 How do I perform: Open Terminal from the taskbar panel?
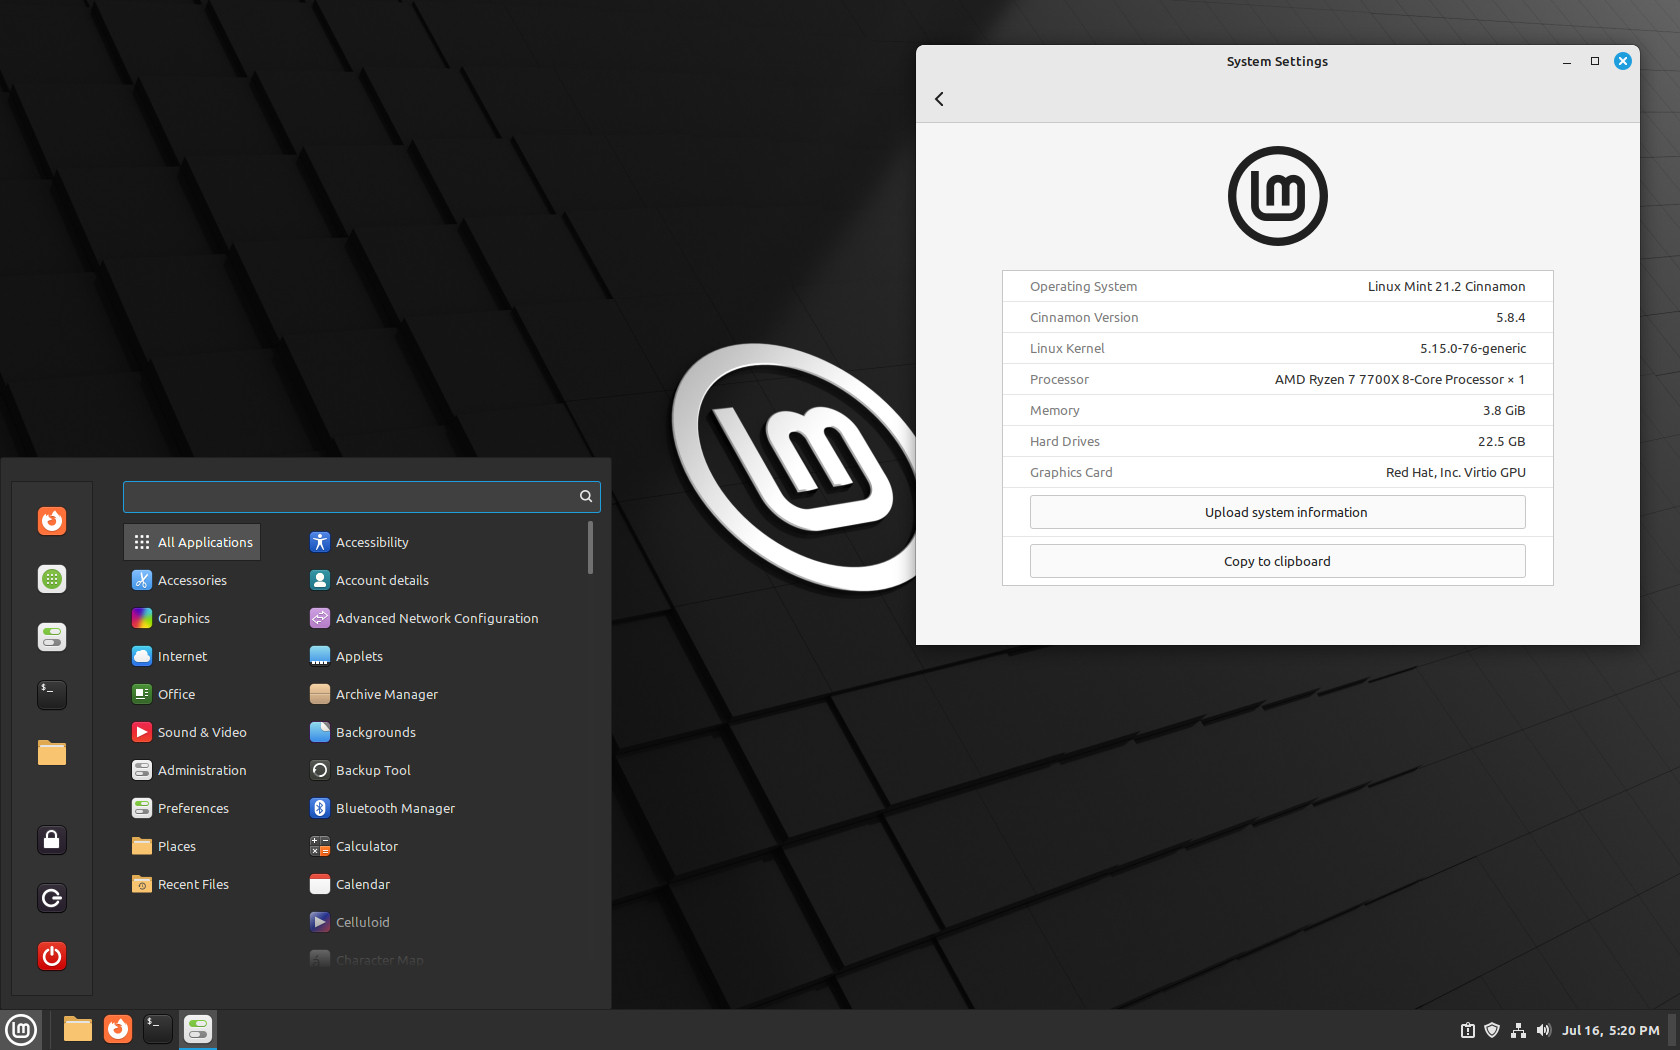pyautogui.click(x=158, y=1029)
